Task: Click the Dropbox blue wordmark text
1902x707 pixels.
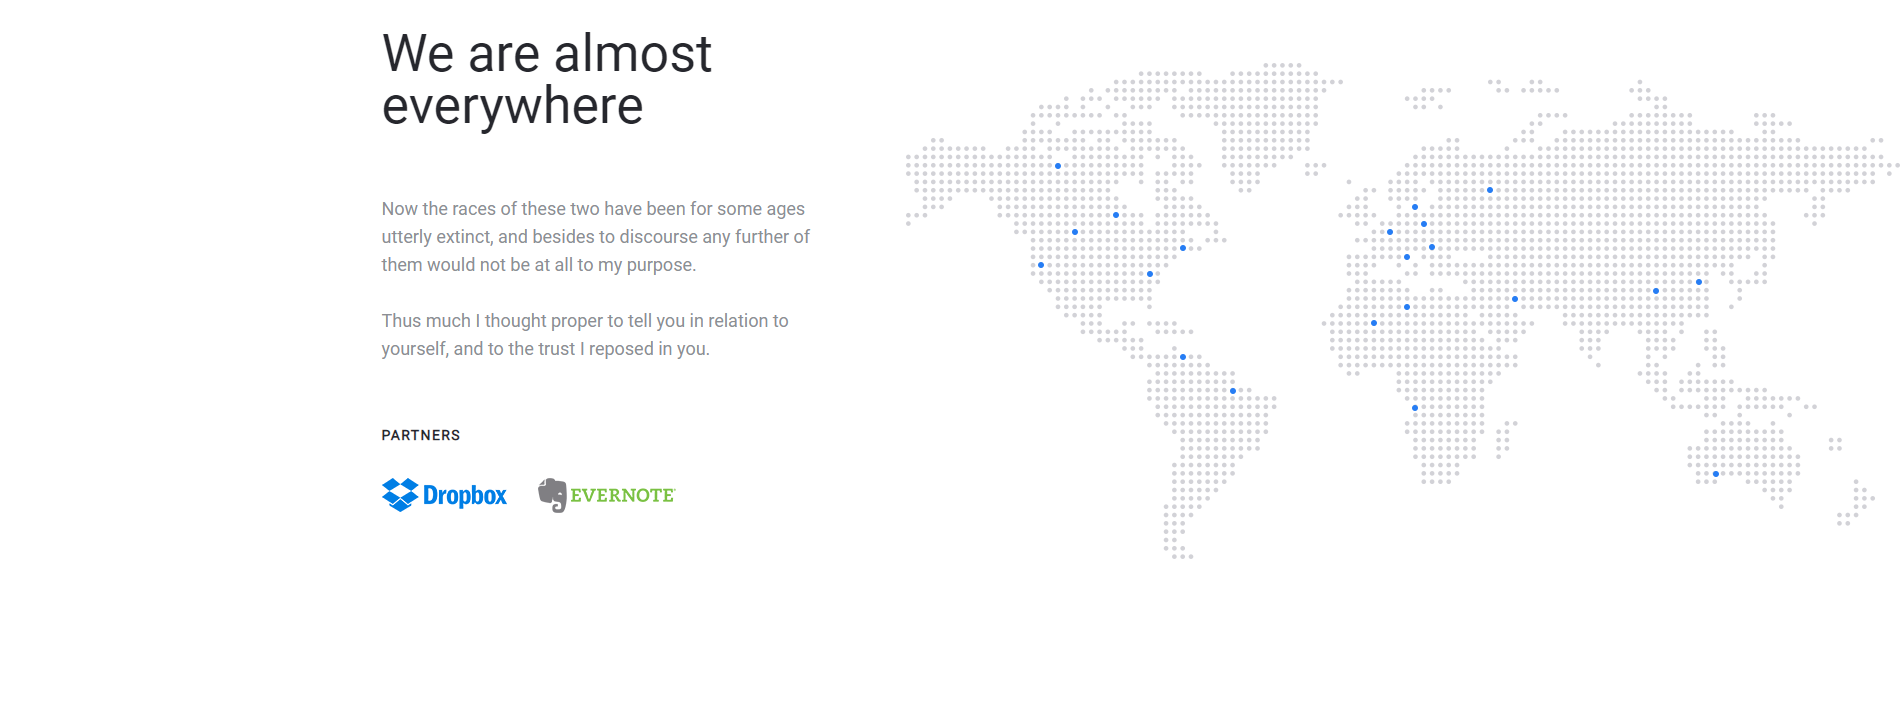Action: pyautogui.click(x=465, y=496)
